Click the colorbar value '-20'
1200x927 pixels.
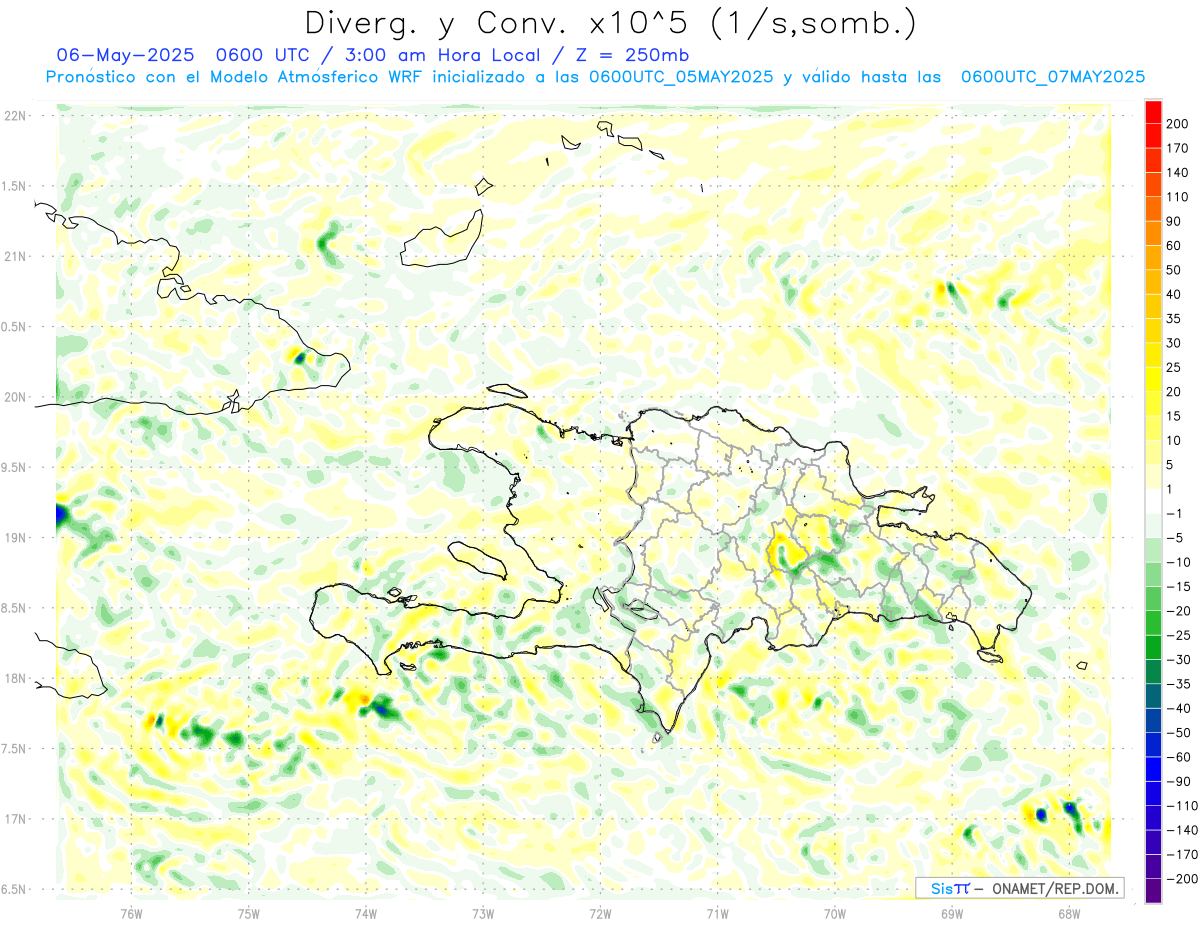click(x=1179, y=612)
